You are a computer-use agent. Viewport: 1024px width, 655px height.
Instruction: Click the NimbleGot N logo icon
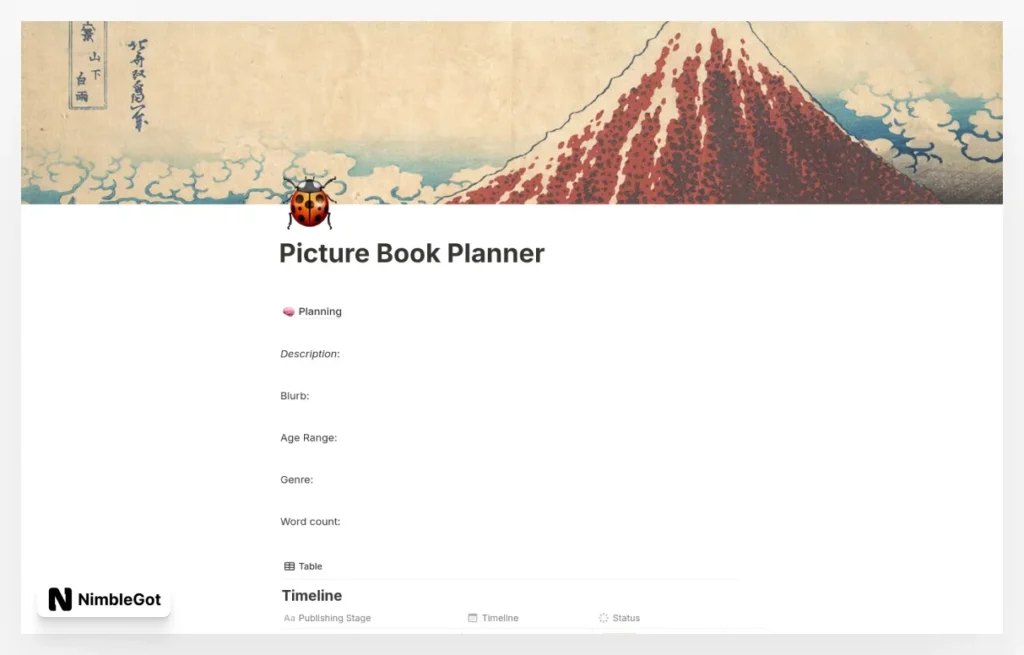pos(60,599)
